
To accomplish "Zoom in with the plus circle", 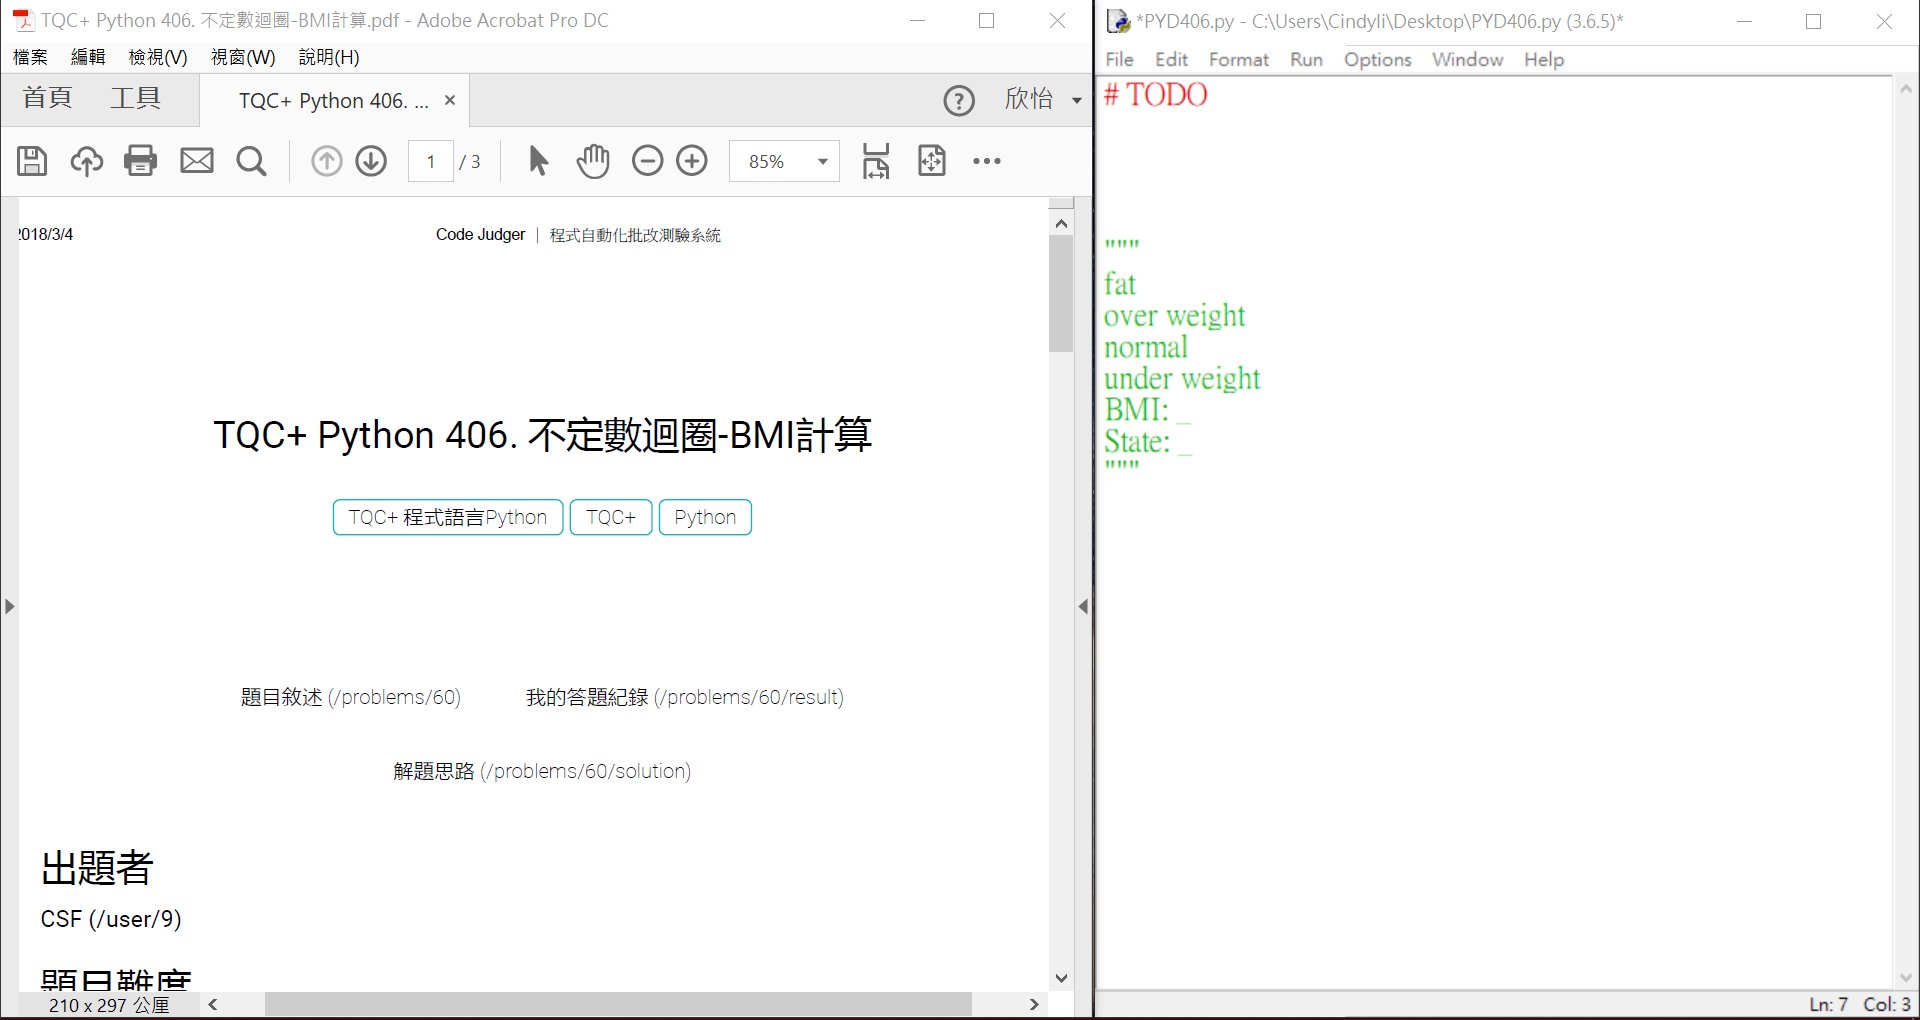I will click(692, 161).
